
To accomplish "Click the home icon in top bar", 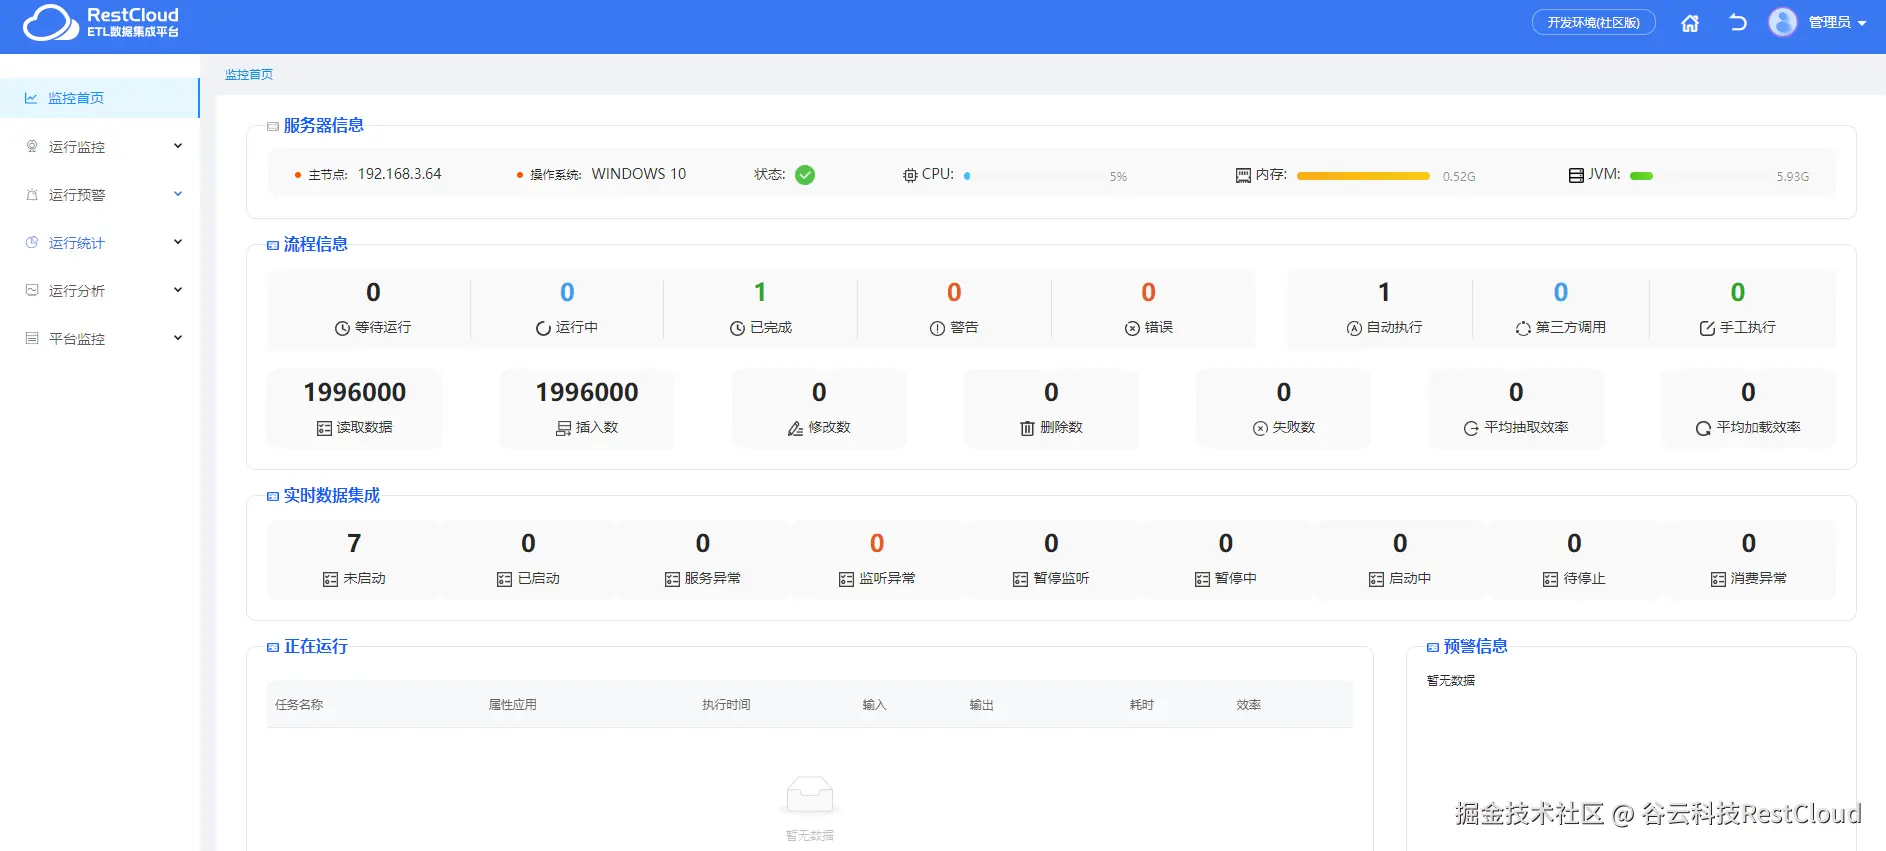I will (x=1689, y=23).
